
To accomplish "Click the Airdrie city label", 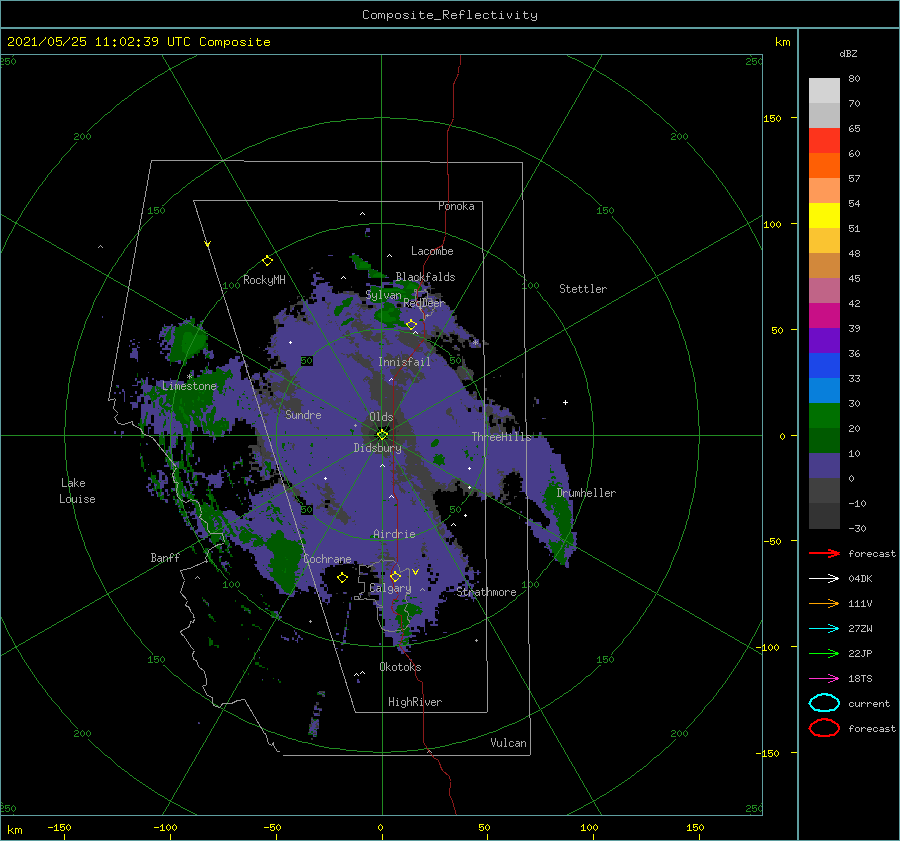I will pyautogui.click(x=394, y=534).
